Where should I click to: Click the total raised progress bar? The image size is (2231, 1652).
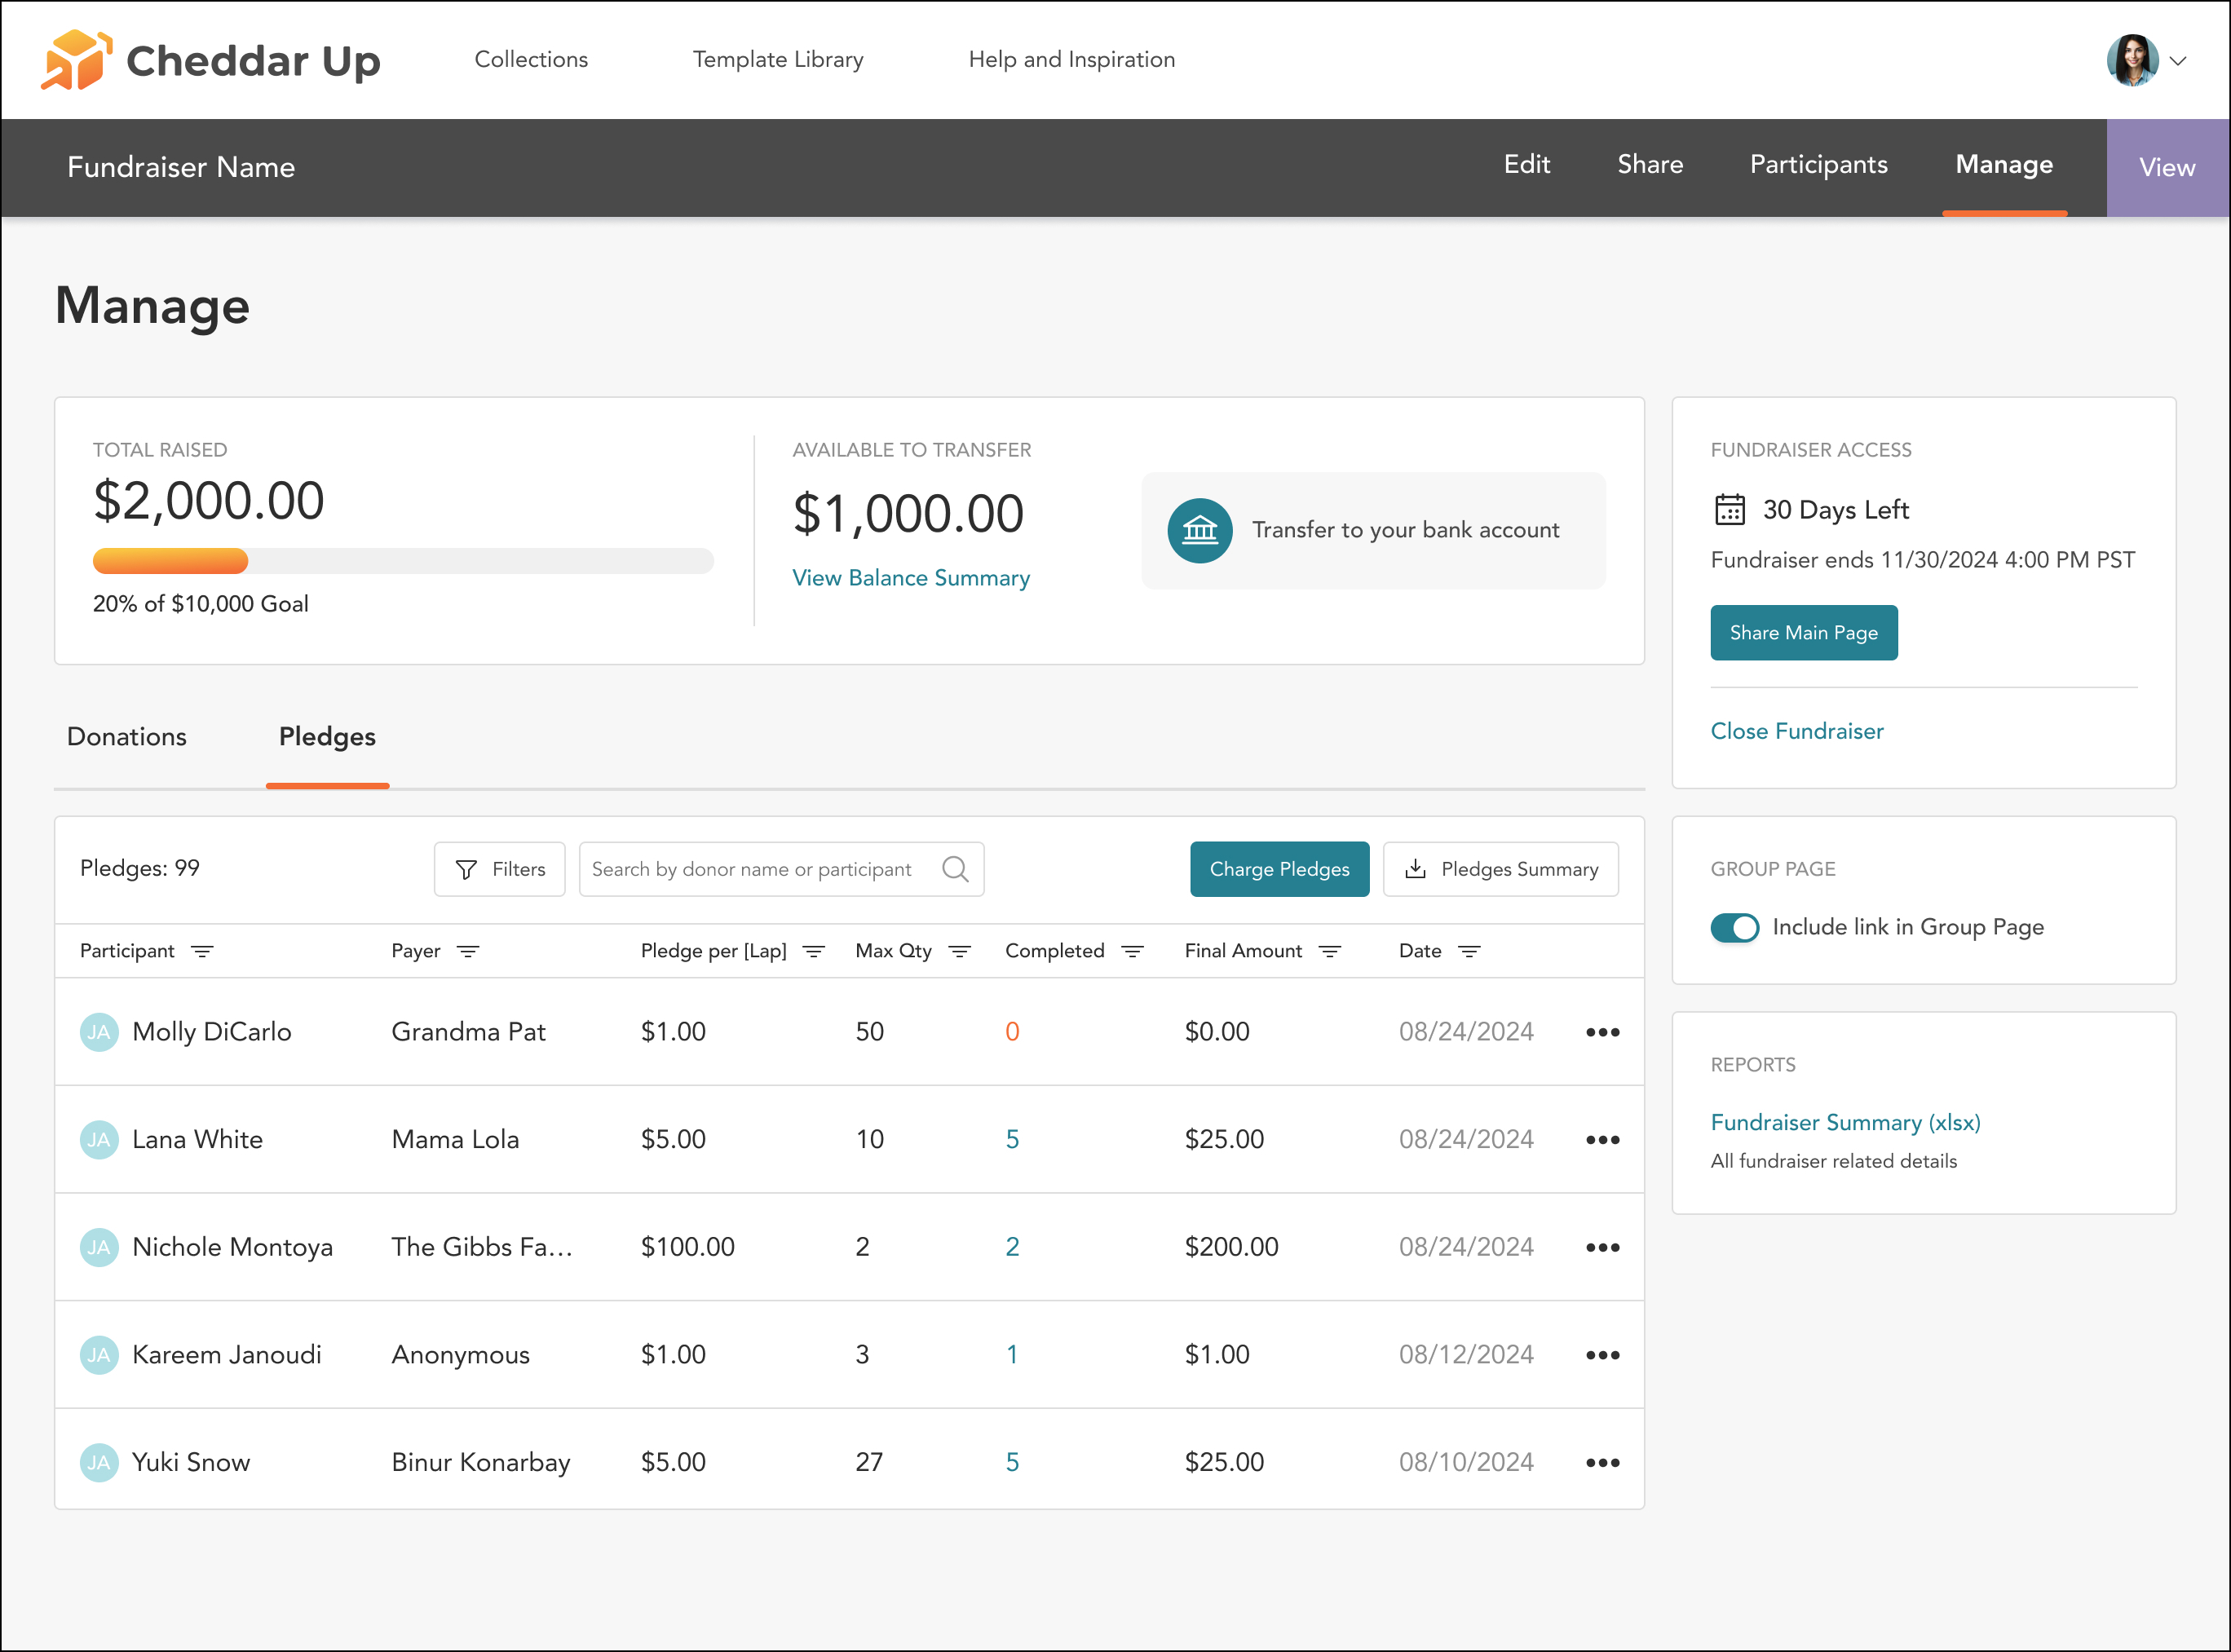(x=402, y=561)
